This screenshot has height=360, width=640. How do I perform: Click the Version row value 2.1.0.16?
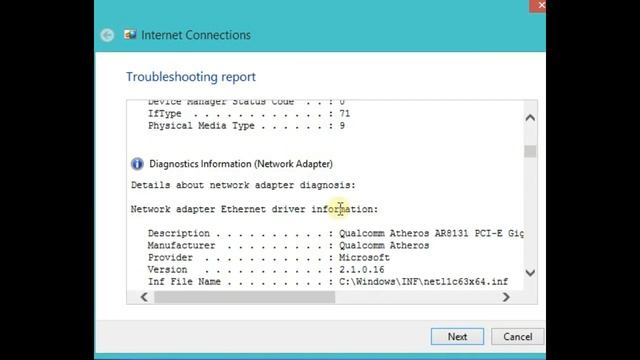coord(362,270)
